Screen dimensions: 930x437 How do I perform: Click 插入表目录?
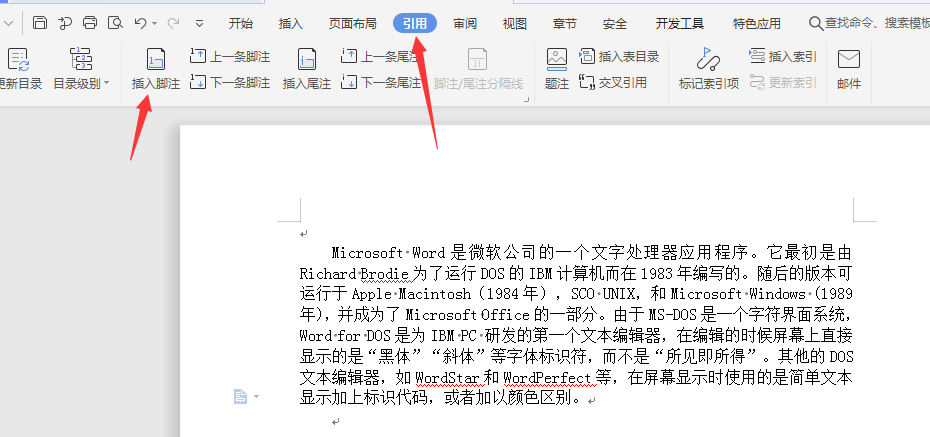pyautogui.click(x=619, y=57)
